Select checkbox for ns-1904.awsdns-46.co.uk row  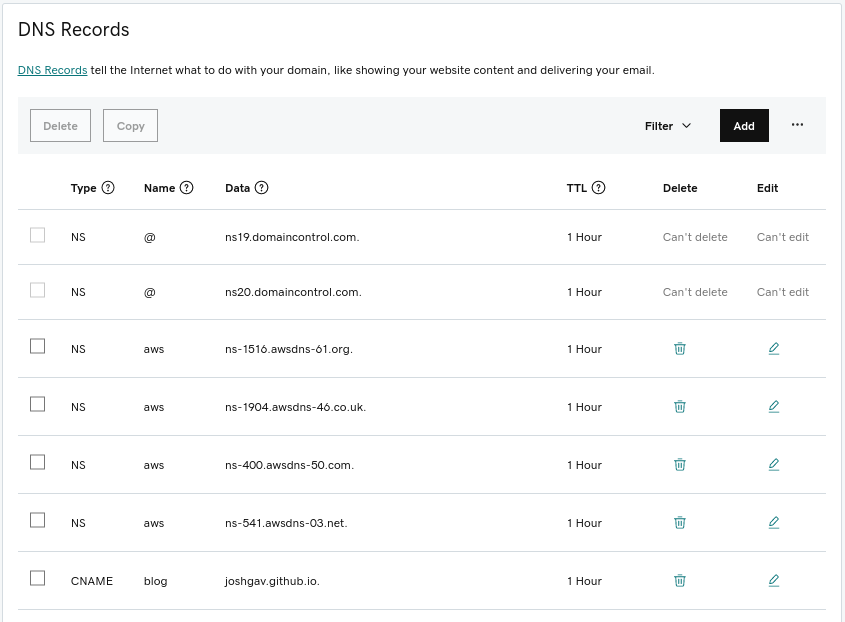(x=38, y=404)
